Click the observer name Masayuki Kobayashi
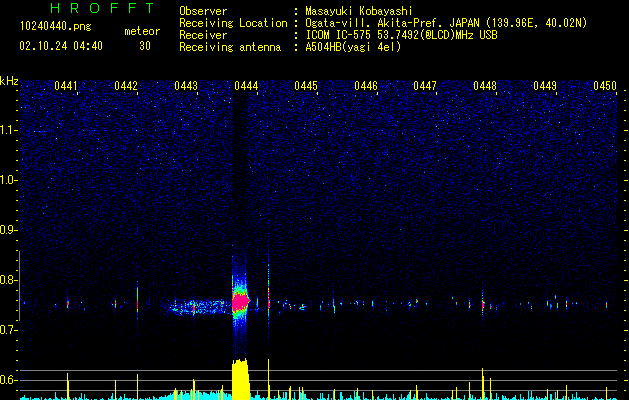The image size is (629, 400). point(359,11)
